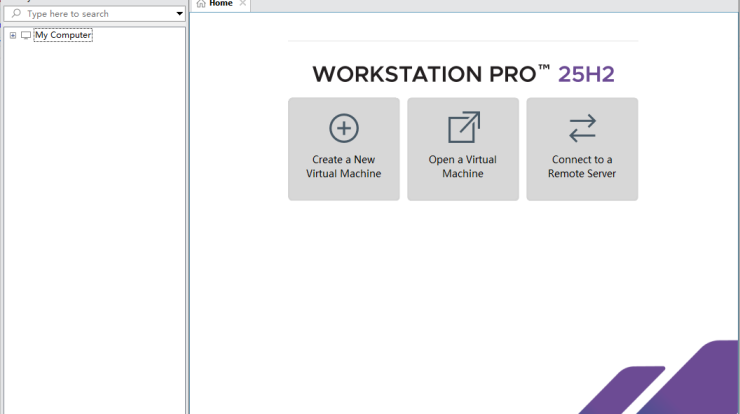The width and height of the screenshot is (740, 414).
Task: Select My Computer in library tree
Action: pos(63,35)
